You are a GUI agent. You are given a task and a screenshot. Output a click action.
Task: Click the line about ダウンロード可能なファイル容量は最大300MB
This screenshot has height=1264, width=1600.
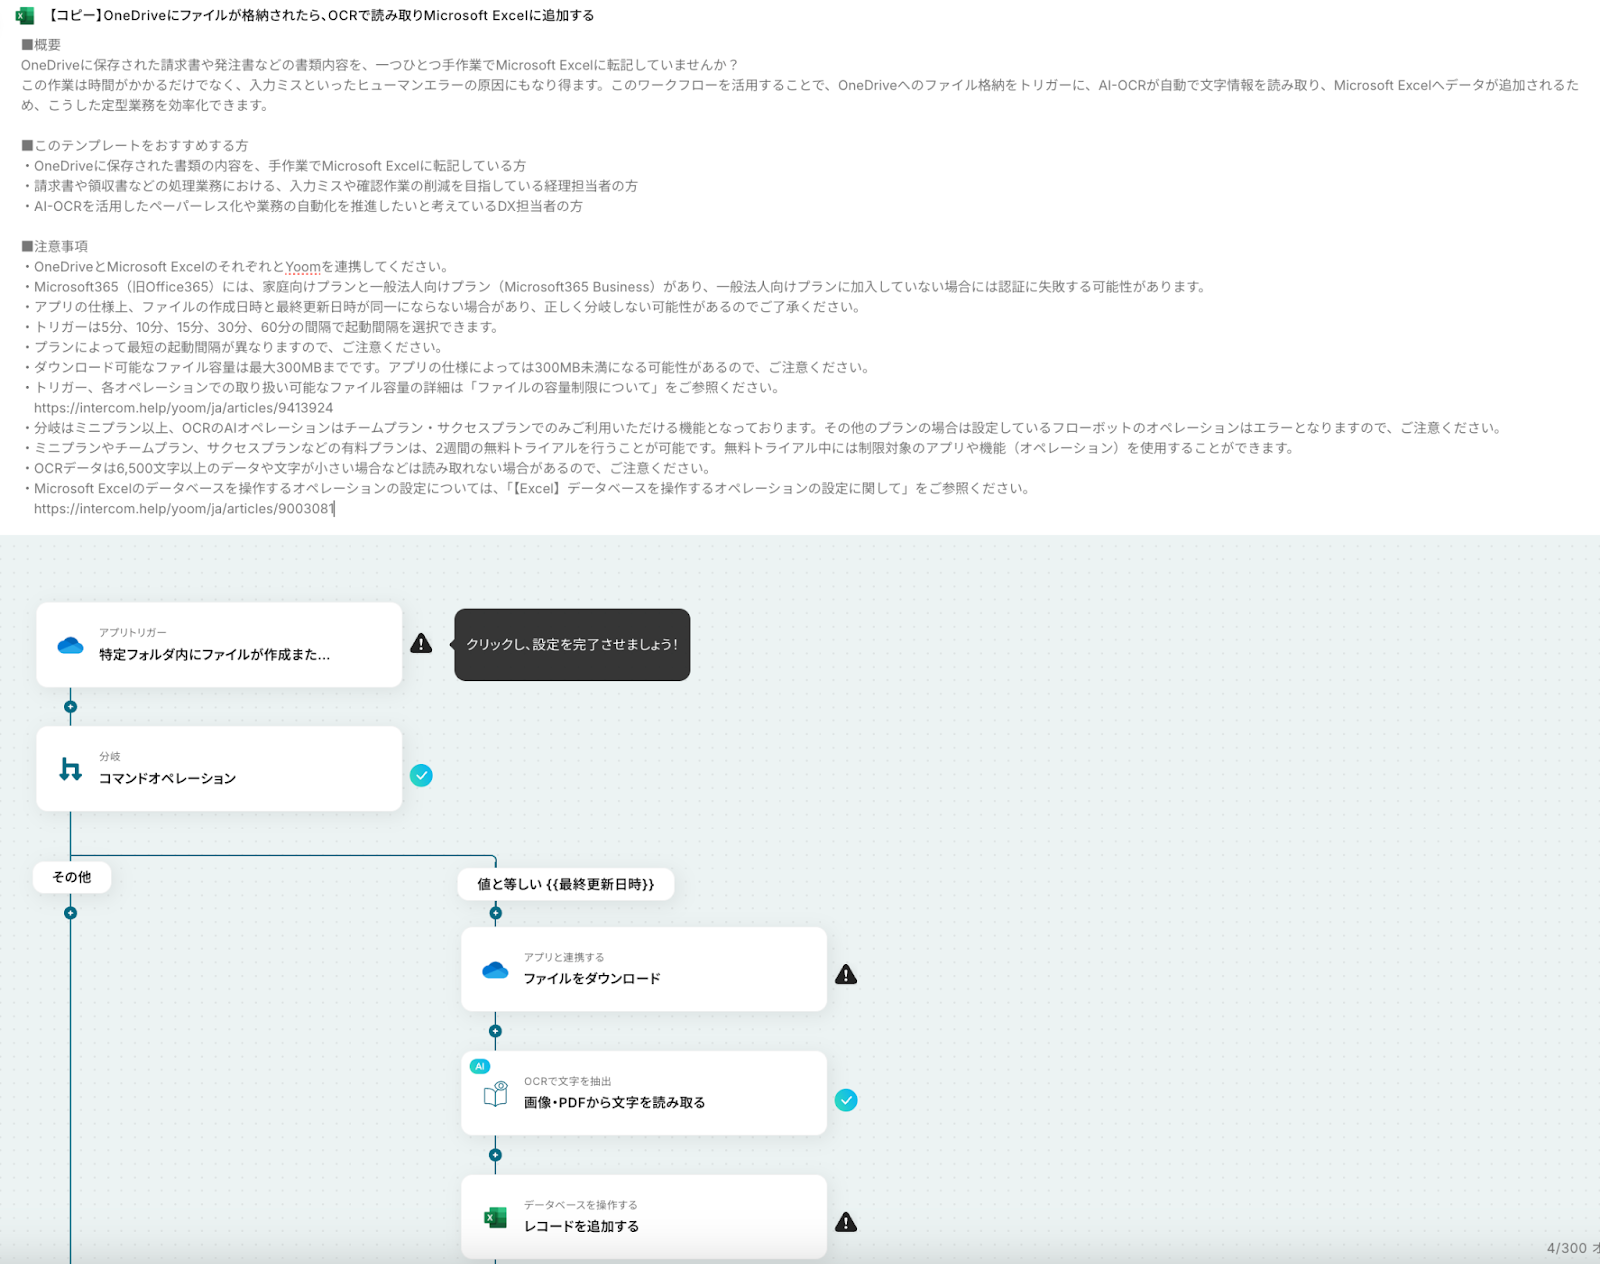[446, 367]
